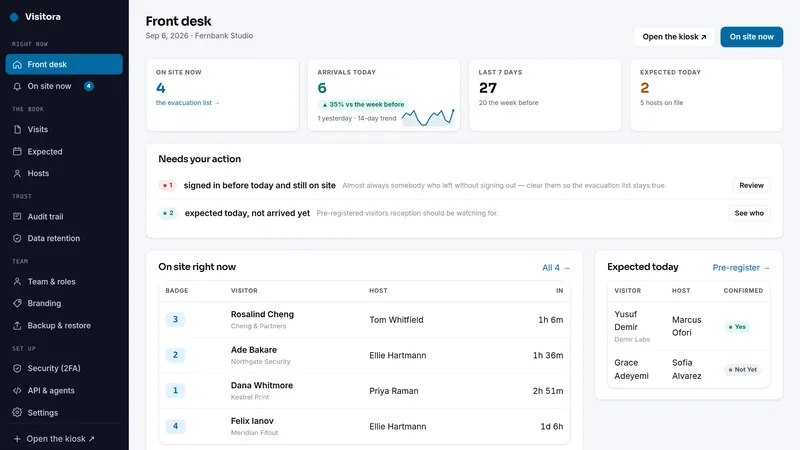
Task: Click the See who button
Action: [x=749, y=213]
